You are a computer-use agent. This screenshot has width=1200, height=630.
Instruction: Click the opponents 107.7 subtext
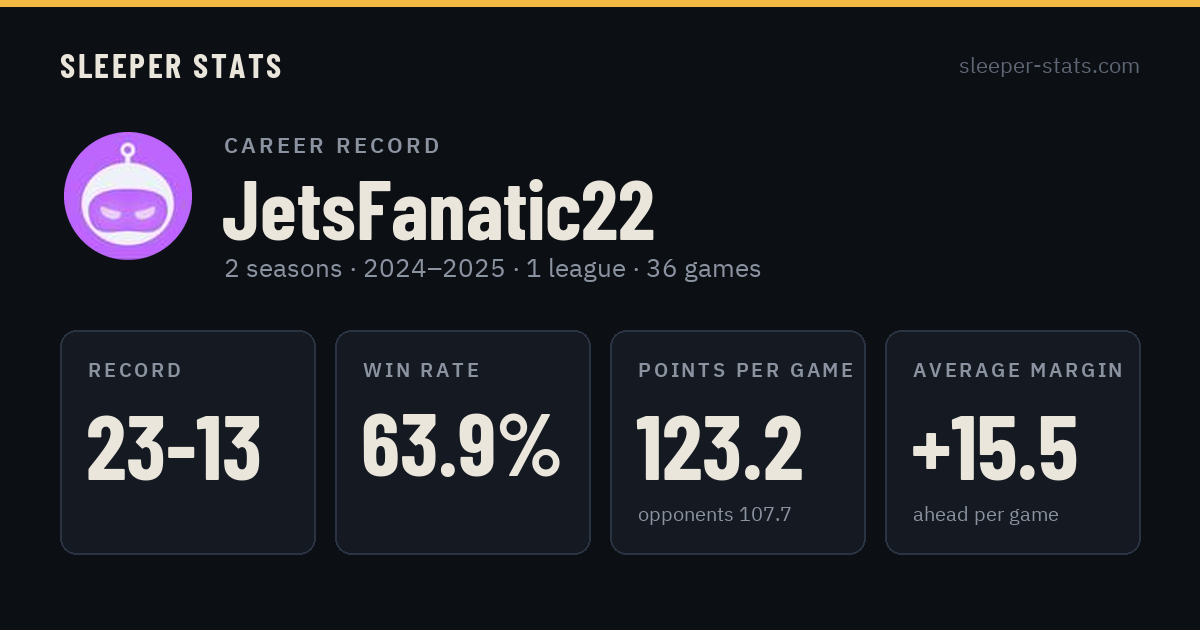tap(715, 515)
